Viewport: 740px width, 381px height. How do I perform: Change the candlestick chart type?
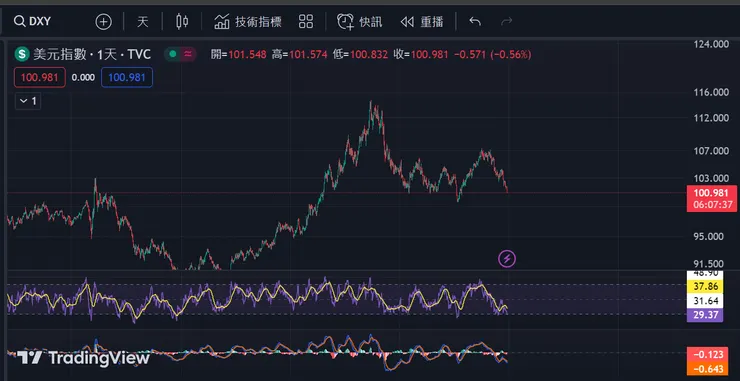point(182,21)
